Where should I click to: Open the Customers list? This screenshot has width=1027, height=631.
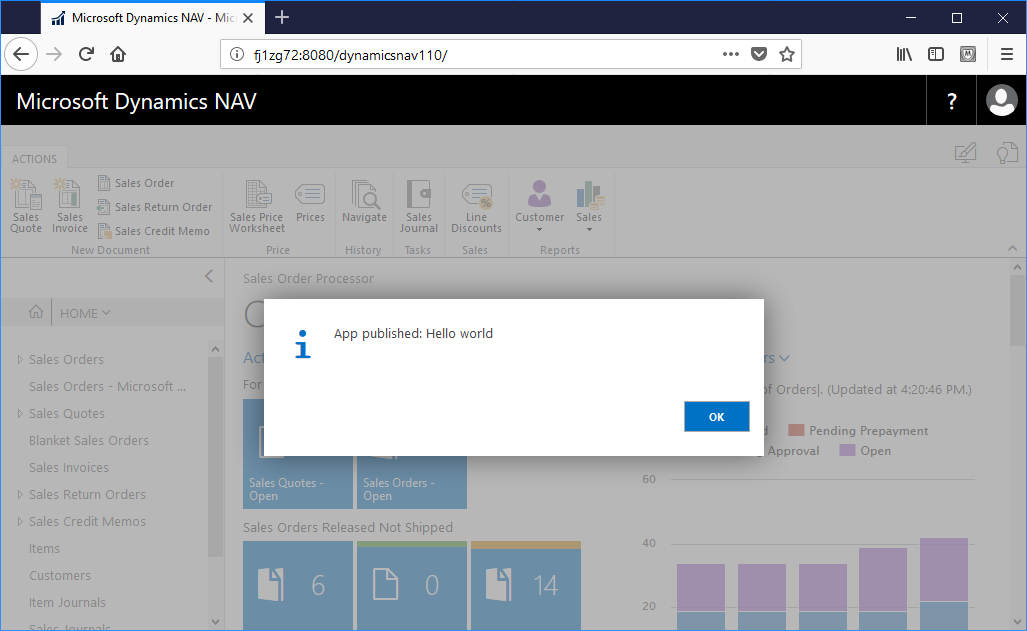[60, 575]
